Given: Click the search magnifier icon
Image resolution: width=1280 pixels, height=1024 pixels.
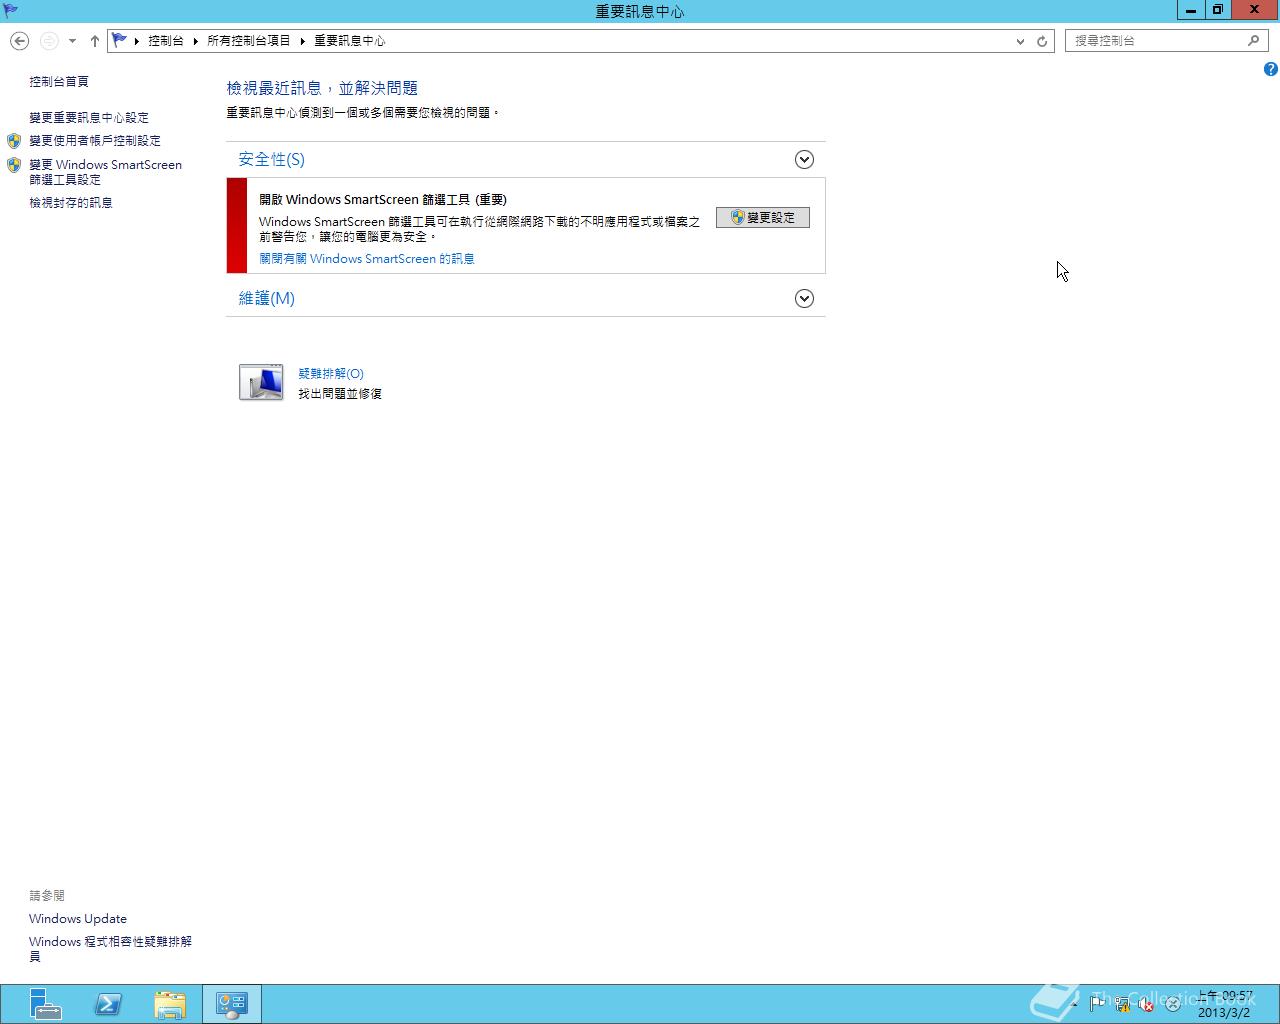Looking at the screenshot, I should point(1253,41).
